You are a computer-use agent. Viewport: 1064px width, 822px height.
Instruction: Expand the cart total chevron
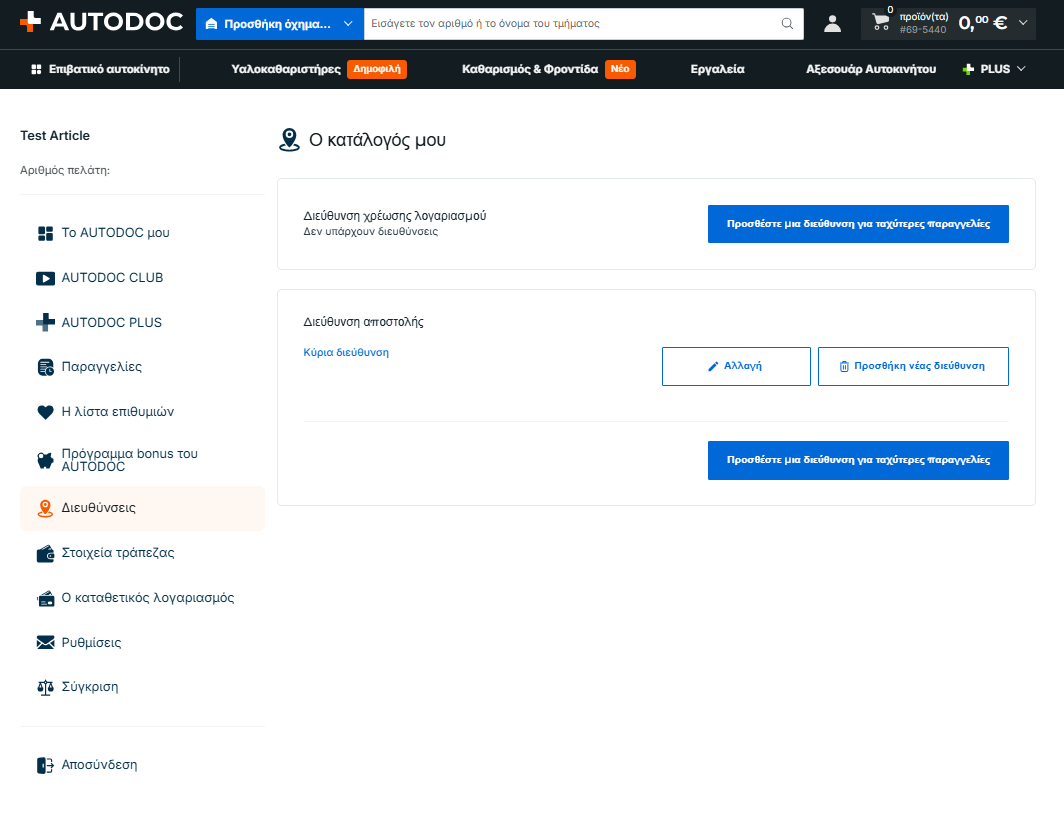click(x=1023, y=23)
